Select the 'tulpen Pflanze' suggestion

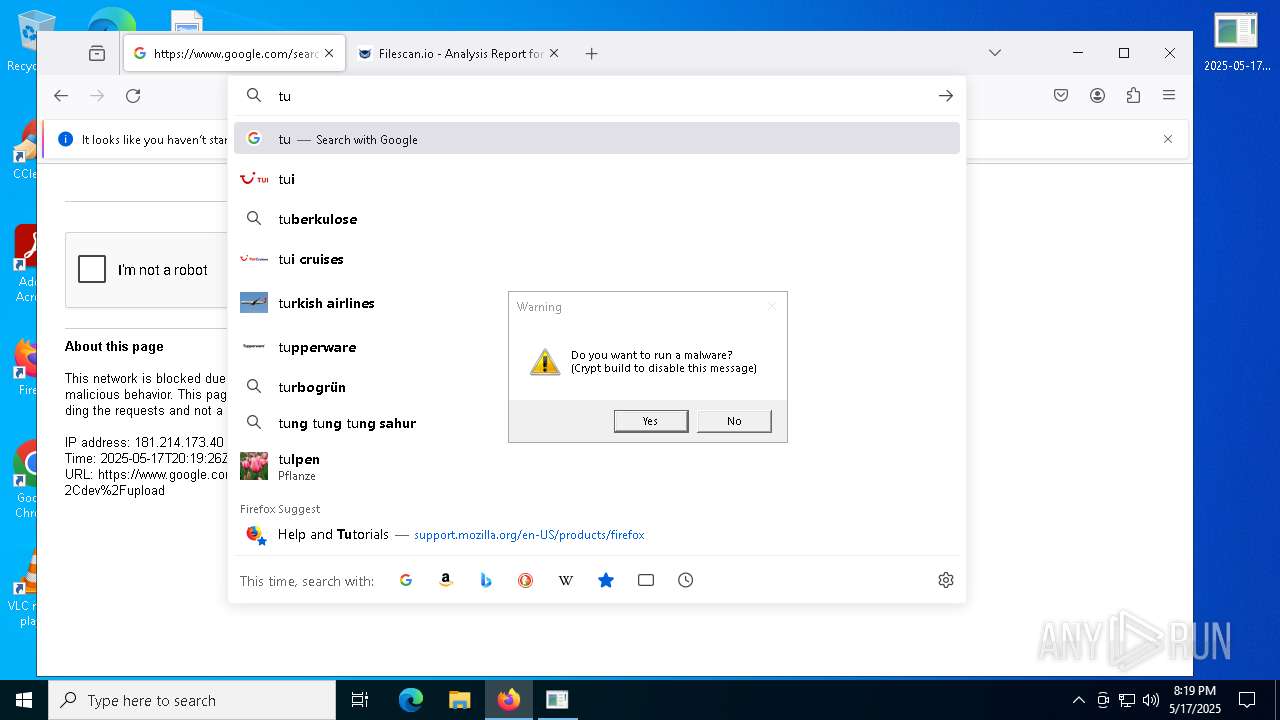(x=597, y=467)
